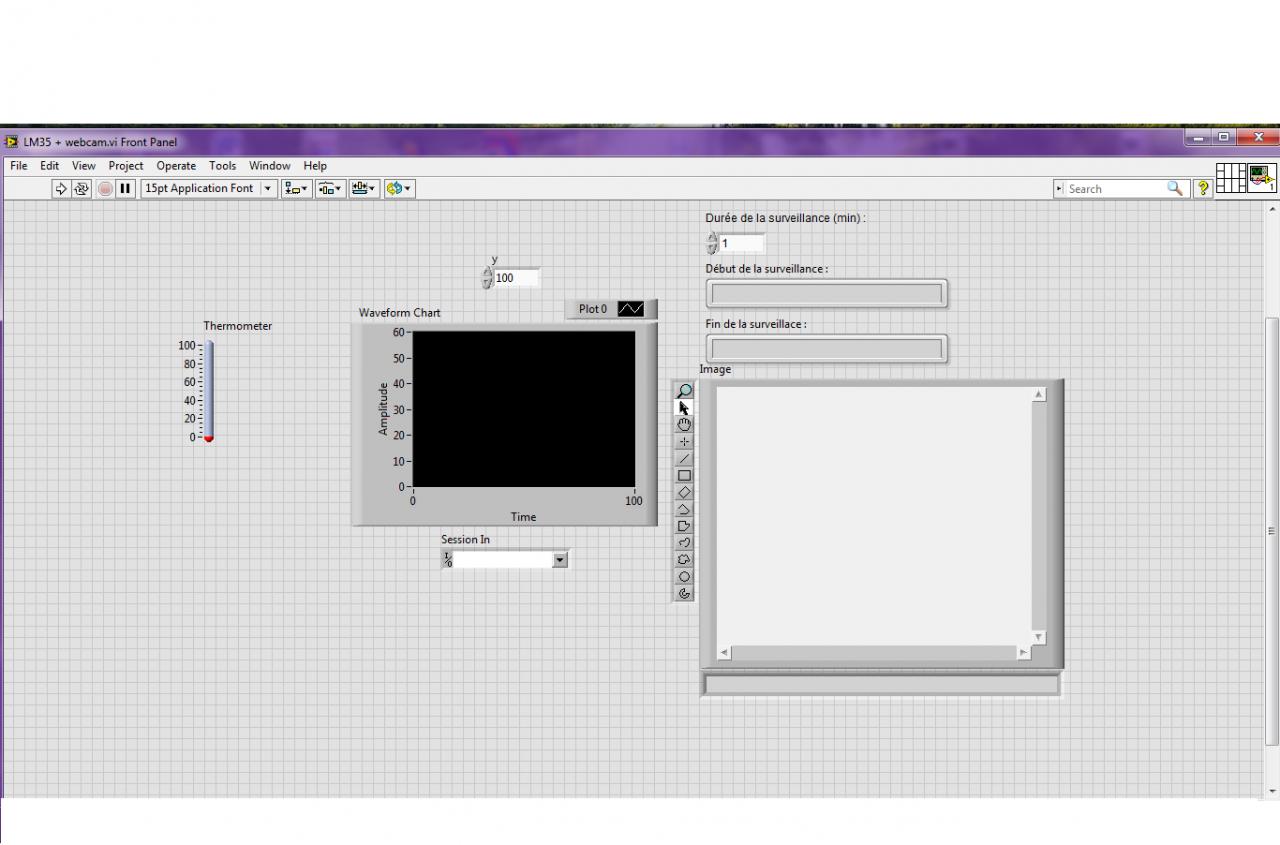
Task: Click the Pause button in toolbar
Action: [x=125, y=188]
